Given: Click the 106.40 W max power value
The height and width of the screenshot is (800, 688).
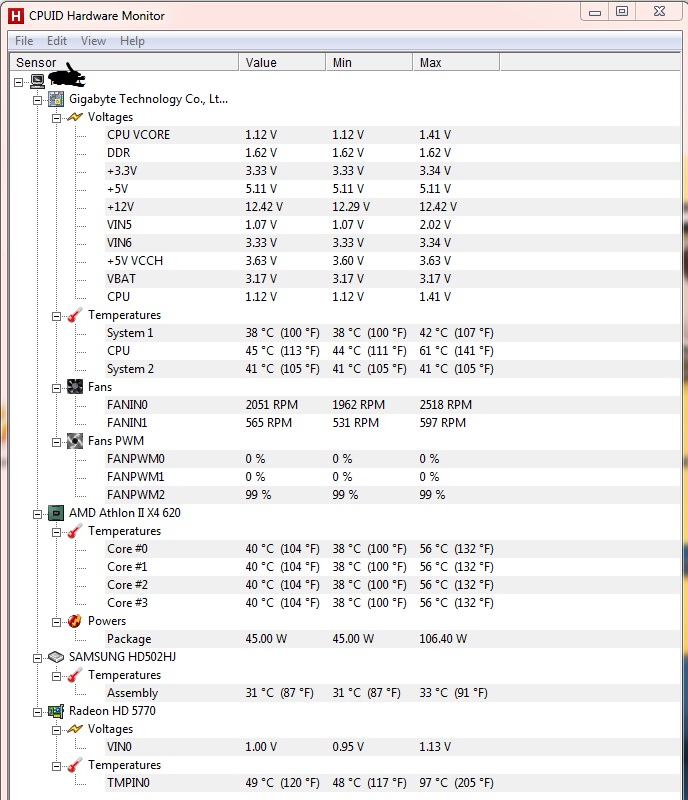Looking at the screenshot, I should (x=443, y=639).
